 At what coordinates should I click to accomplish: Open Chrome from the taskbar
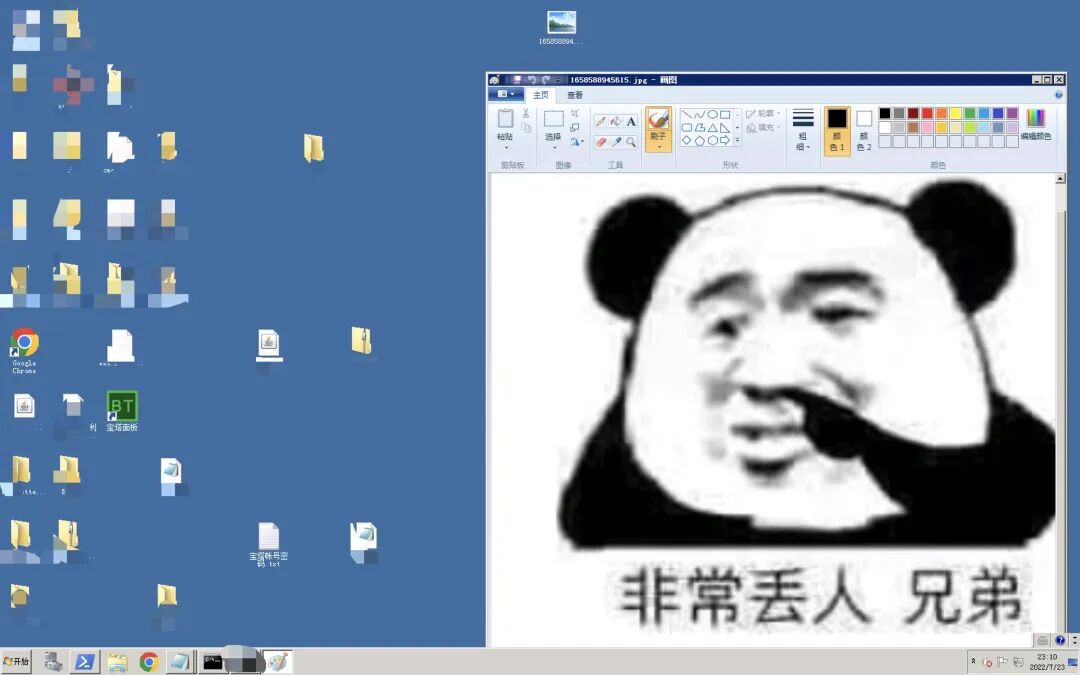[x=149, y=662]
